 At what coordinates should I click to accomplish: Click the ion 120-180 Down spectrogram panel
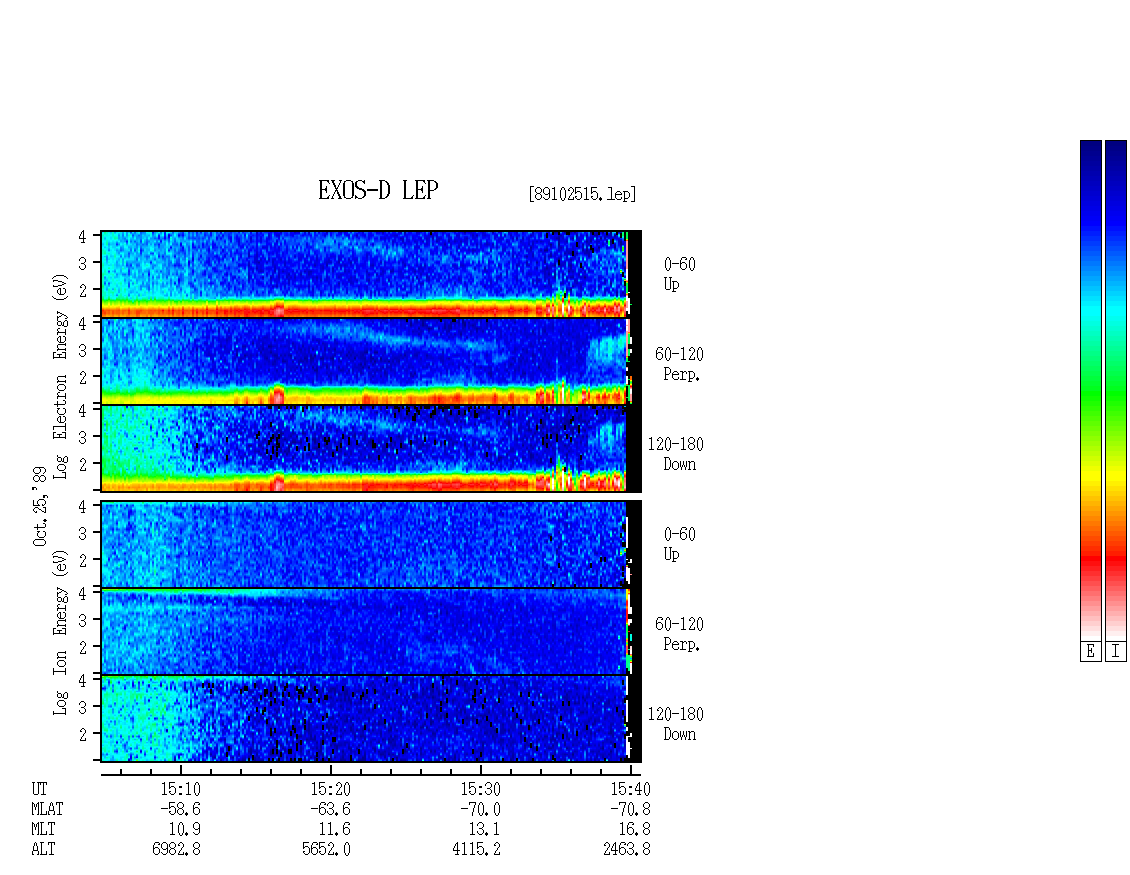(x=370, y=719)
